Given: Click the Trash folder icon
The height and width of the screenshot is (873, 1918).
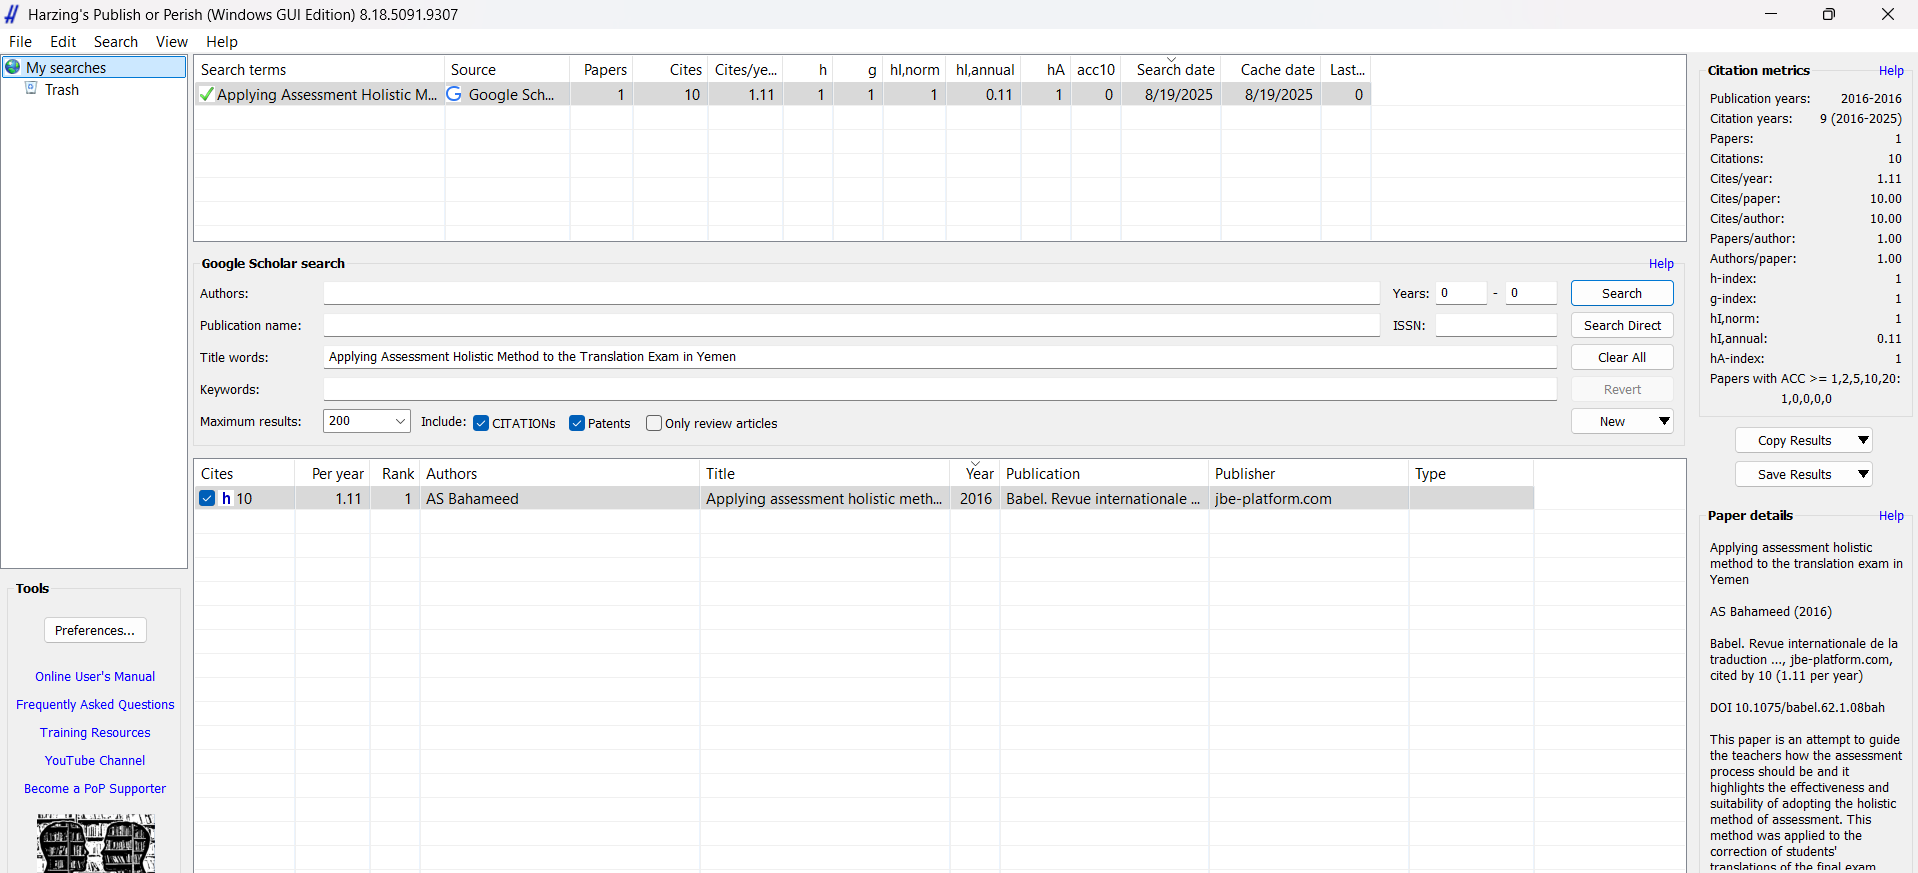Looking at the screenshot, I should [31, 89].
